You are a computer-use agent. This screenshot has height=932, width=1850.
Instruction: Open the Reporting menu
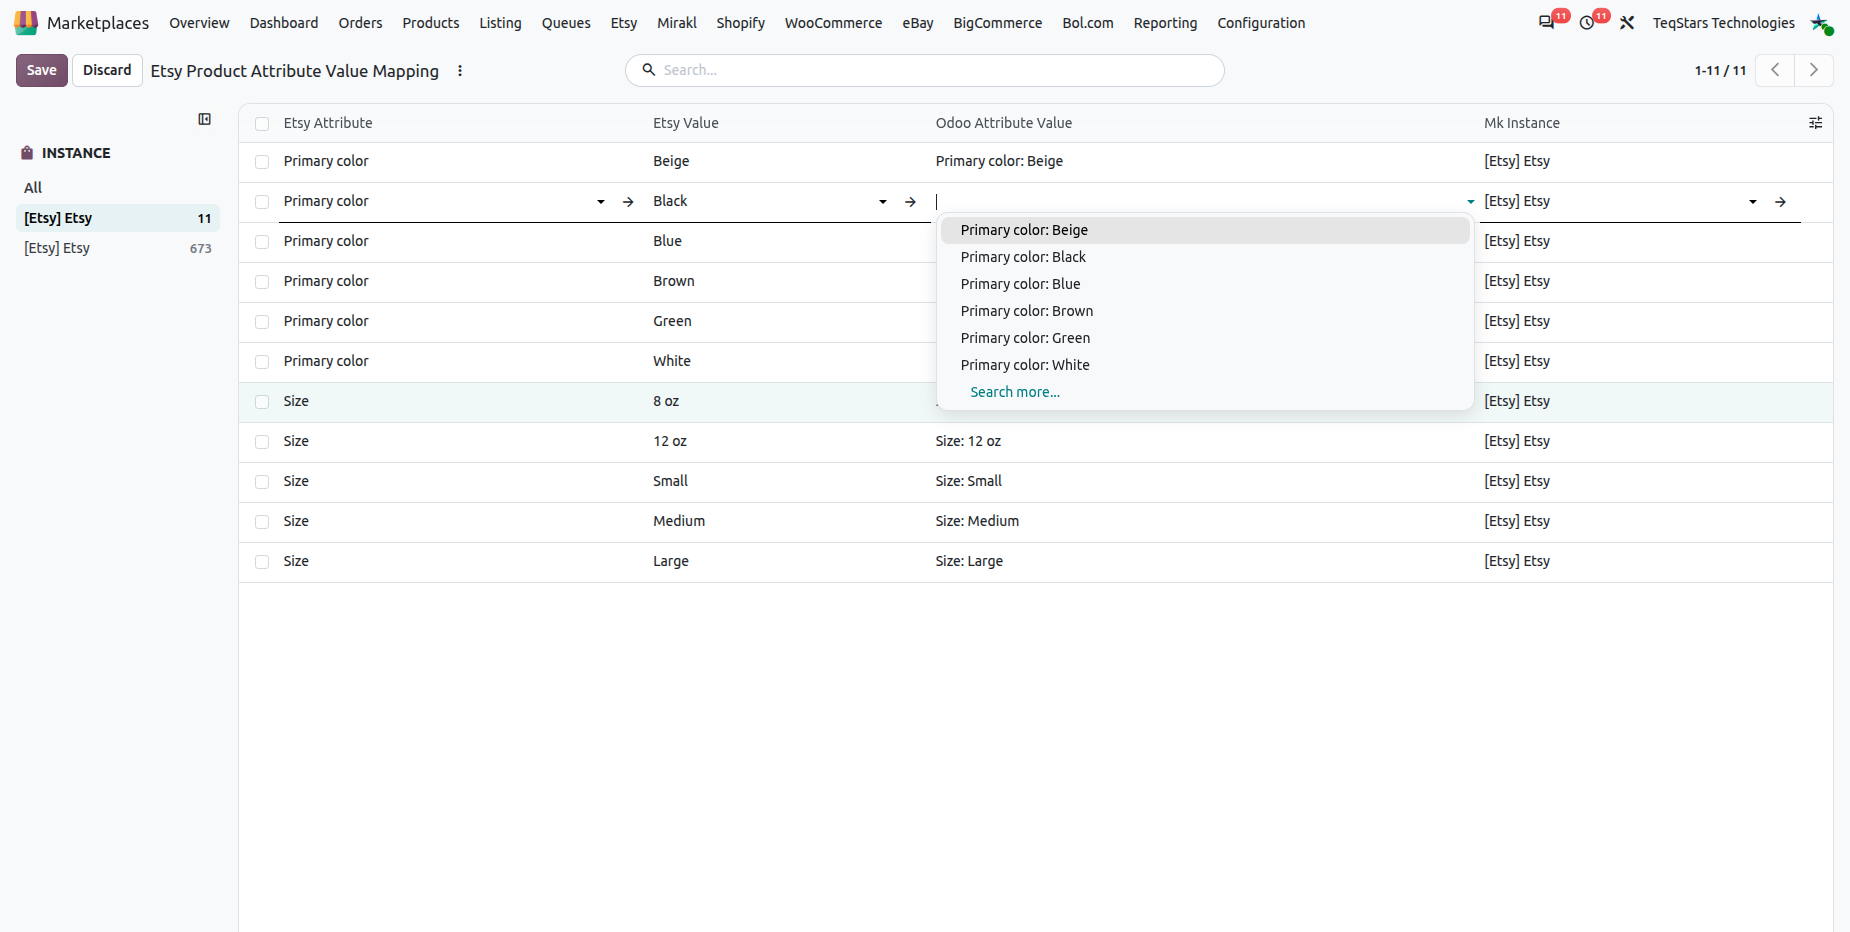[1165, 23]
